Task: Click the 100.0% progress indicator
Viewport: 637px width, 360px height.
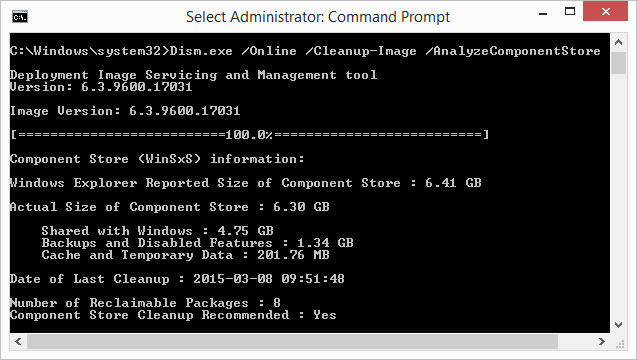Action: (x=249, y=134)
